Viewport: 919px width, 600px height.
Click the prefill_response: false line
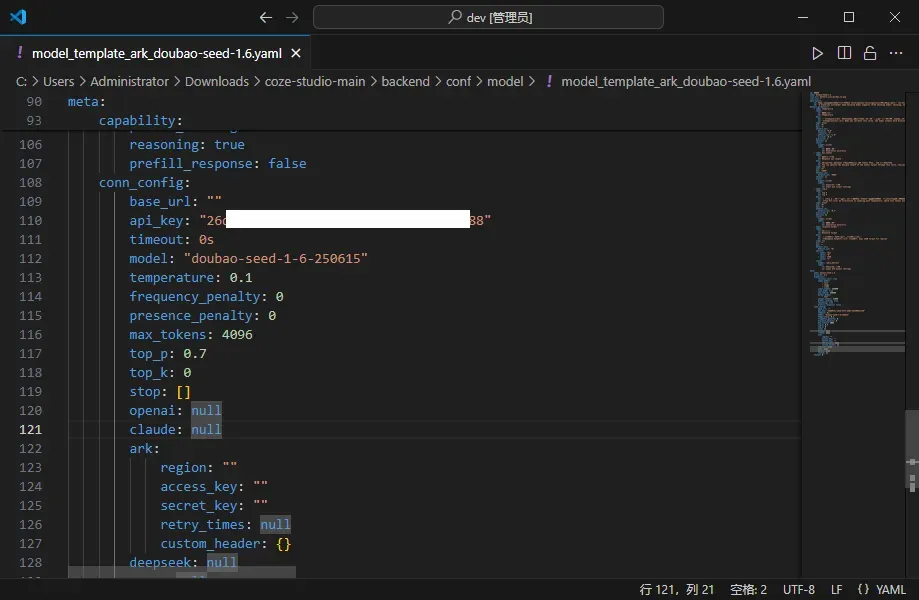(217, 163)
